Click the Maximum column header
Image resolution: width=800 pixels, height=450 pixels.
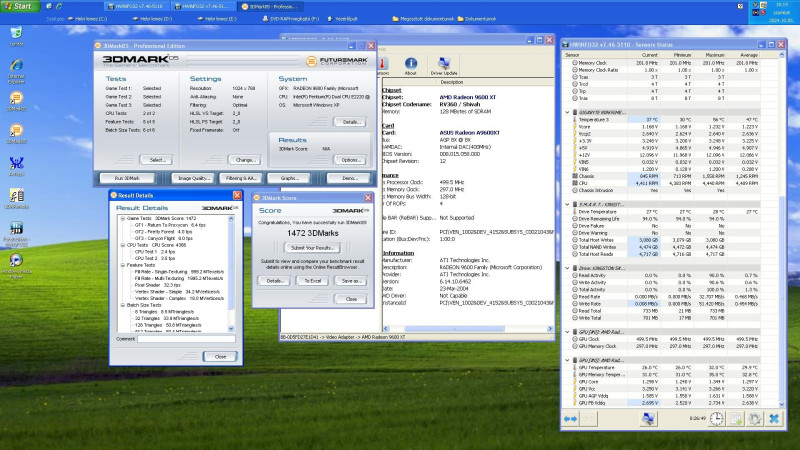pyautogui.click(x=709, y=55)
